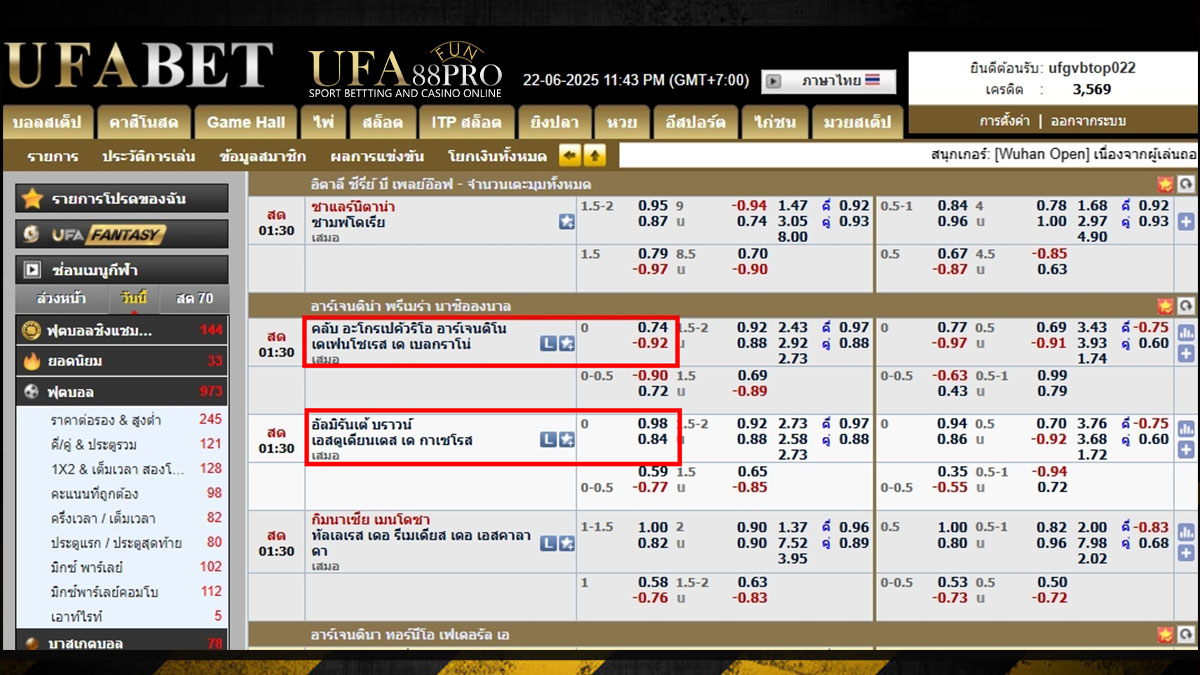This screenshot has width=1200, height=675.
Task: Click the coin icon beside ฟุตบอลชิงแชม...
Action: point(31,330)
